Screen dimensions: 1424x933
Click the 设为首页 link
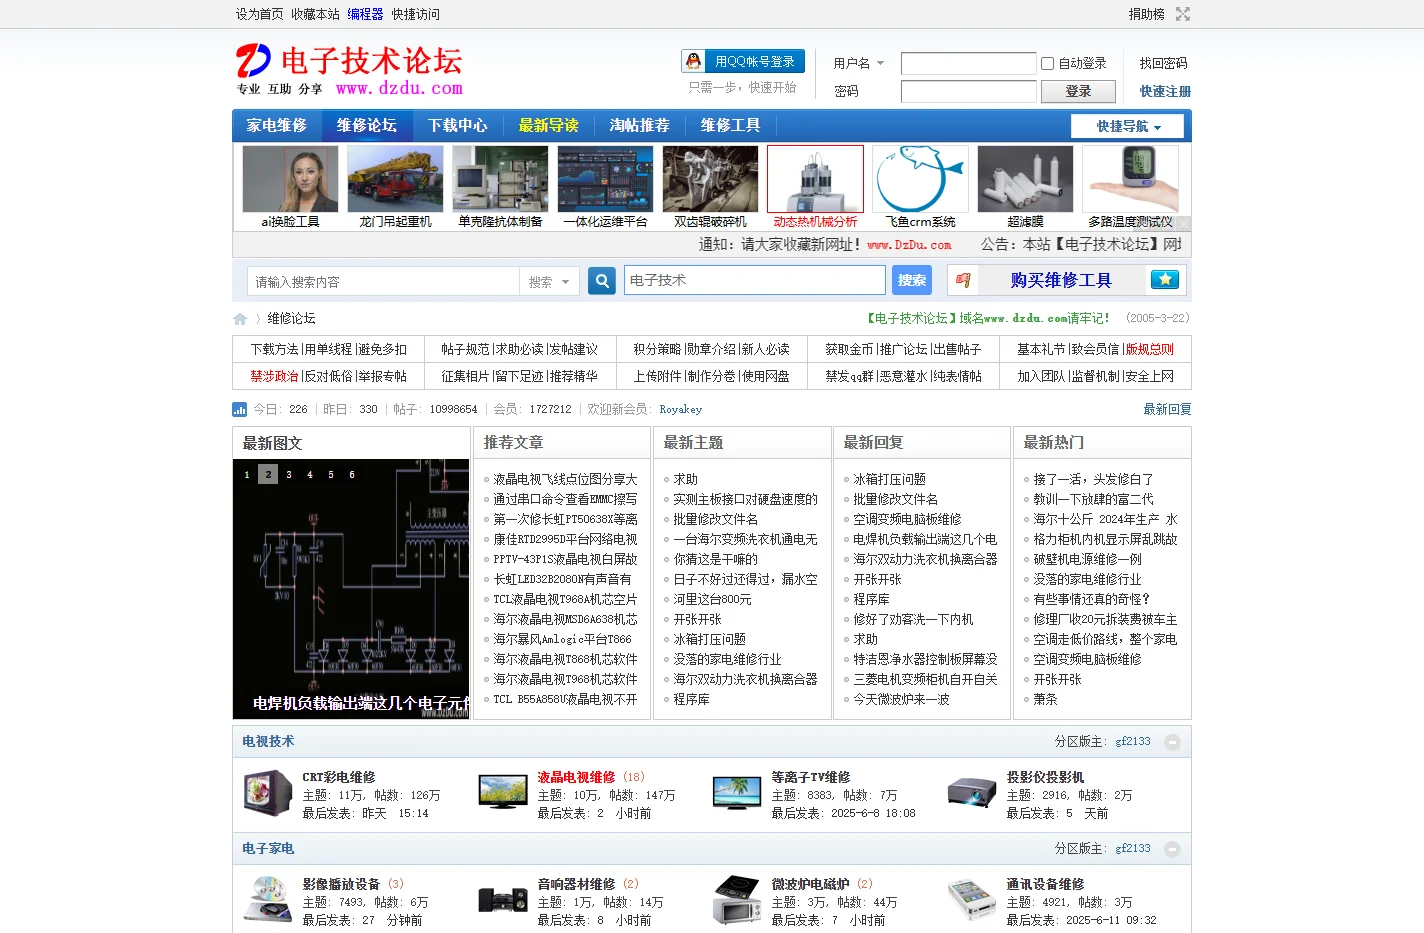click(x=260, y=14)
